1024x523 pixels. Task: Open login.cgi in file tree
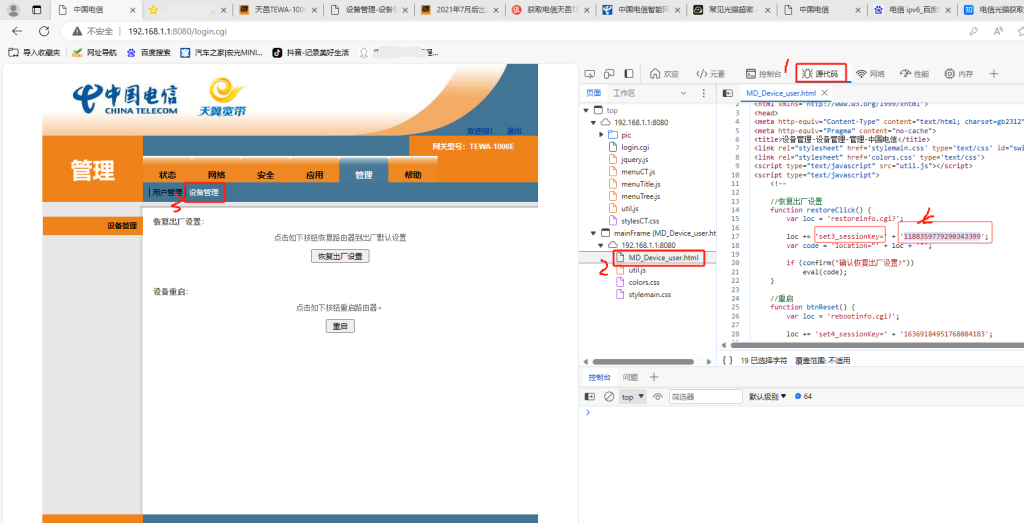pyautogui.click(x=634, y=147)
